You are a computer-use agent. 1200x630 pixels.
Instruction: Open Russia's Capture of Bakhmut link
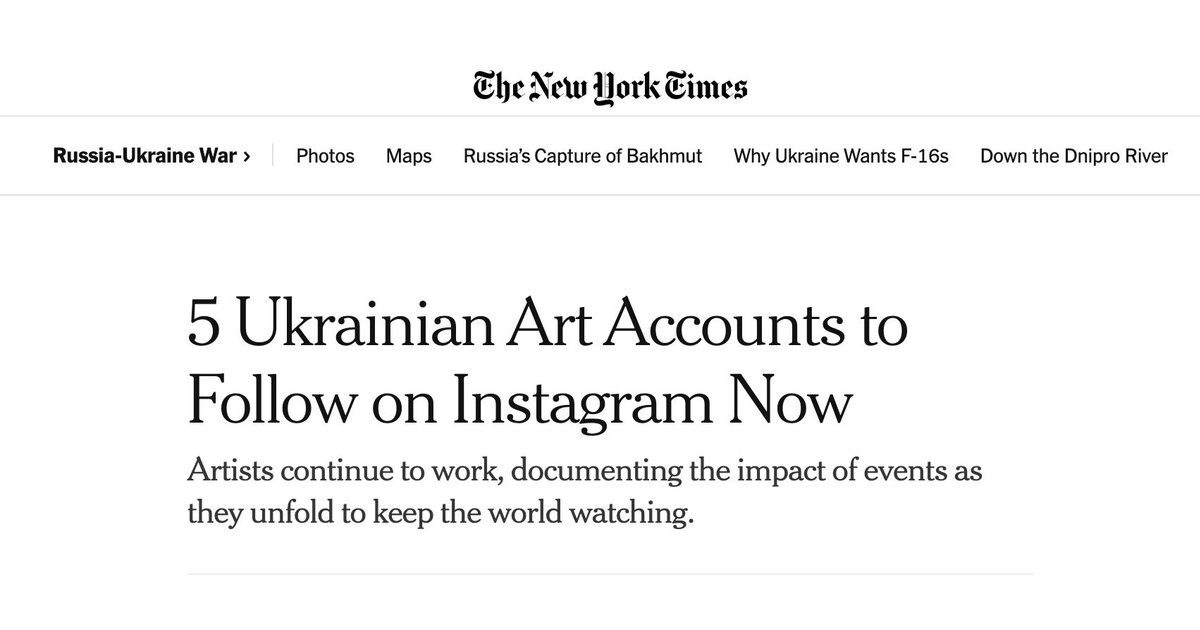point(582,156)
